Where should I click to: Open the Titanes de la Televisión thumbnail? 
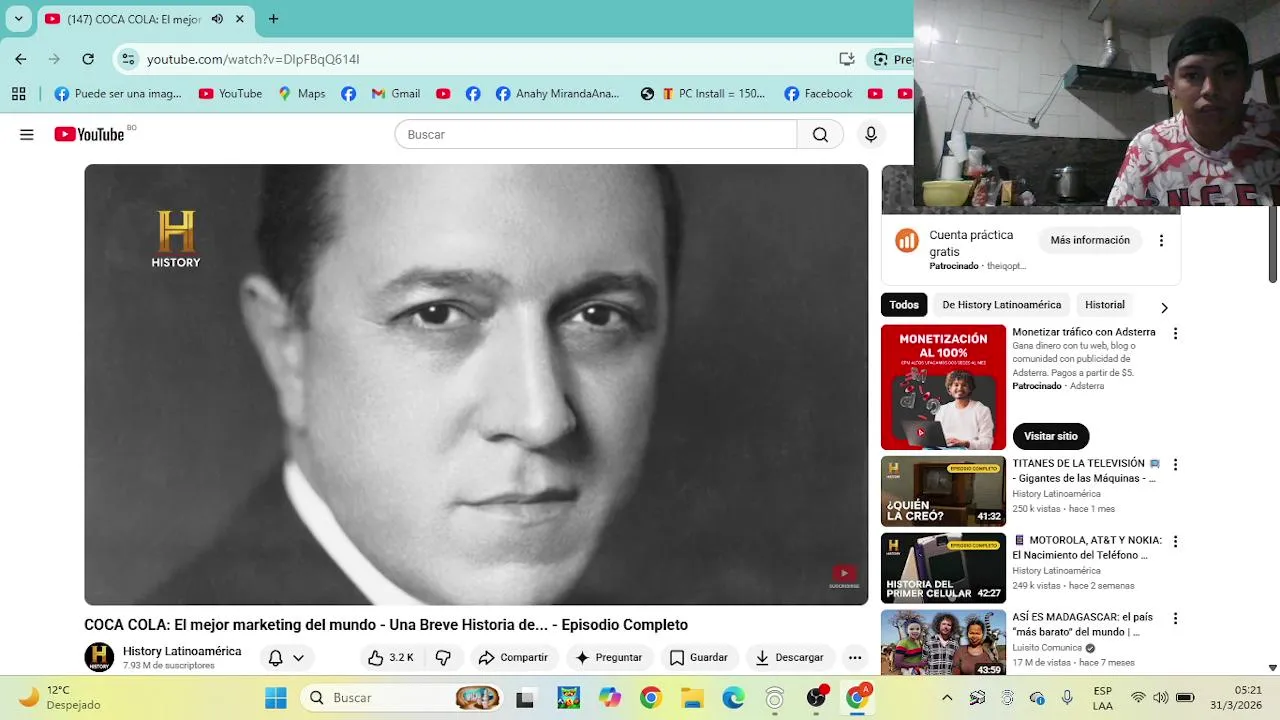click(943, 491)
